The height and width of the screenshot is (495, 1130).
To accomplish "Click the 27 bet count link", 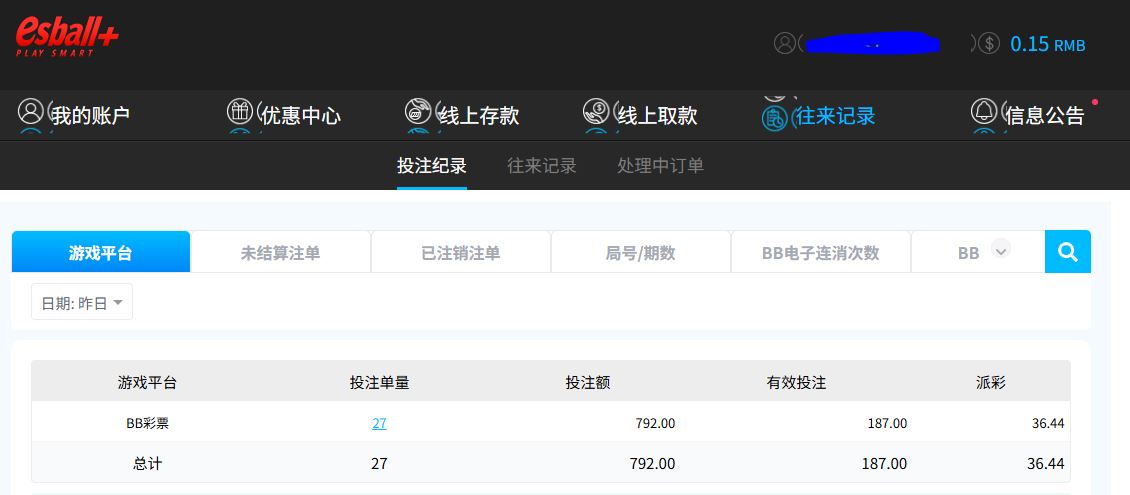I will [379, 423].
